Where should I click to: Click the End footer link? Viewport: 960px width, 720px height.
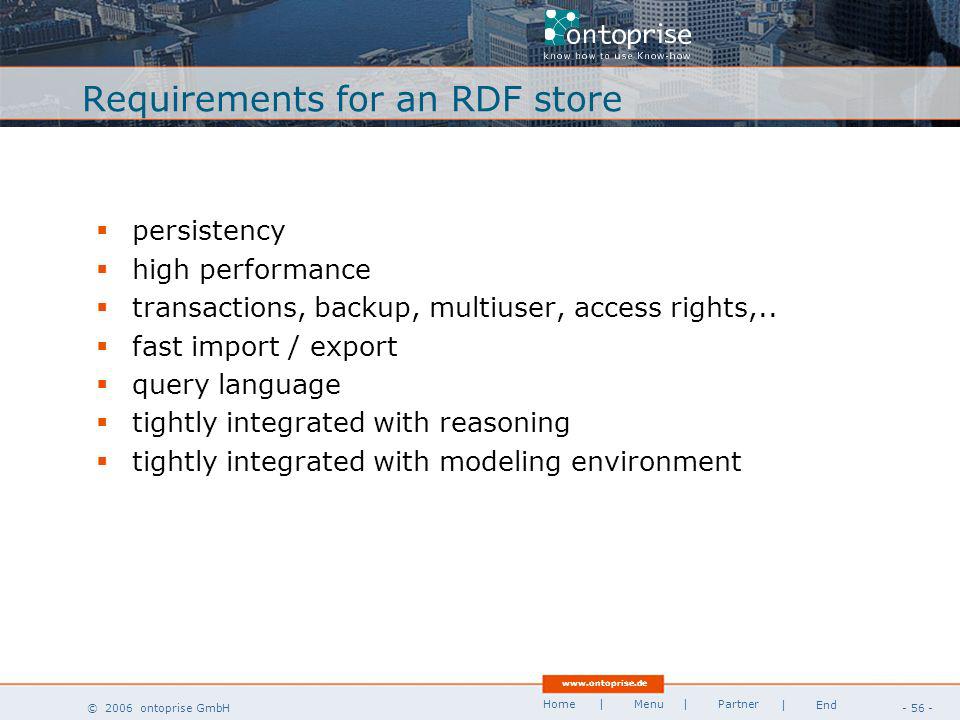[x=826, y=705]
